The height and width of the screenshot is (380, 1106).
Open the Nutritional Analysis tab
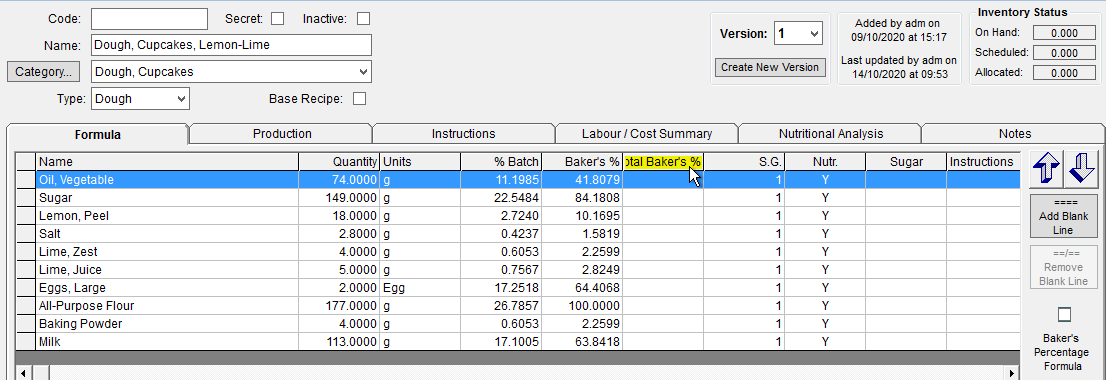point(830,133)
